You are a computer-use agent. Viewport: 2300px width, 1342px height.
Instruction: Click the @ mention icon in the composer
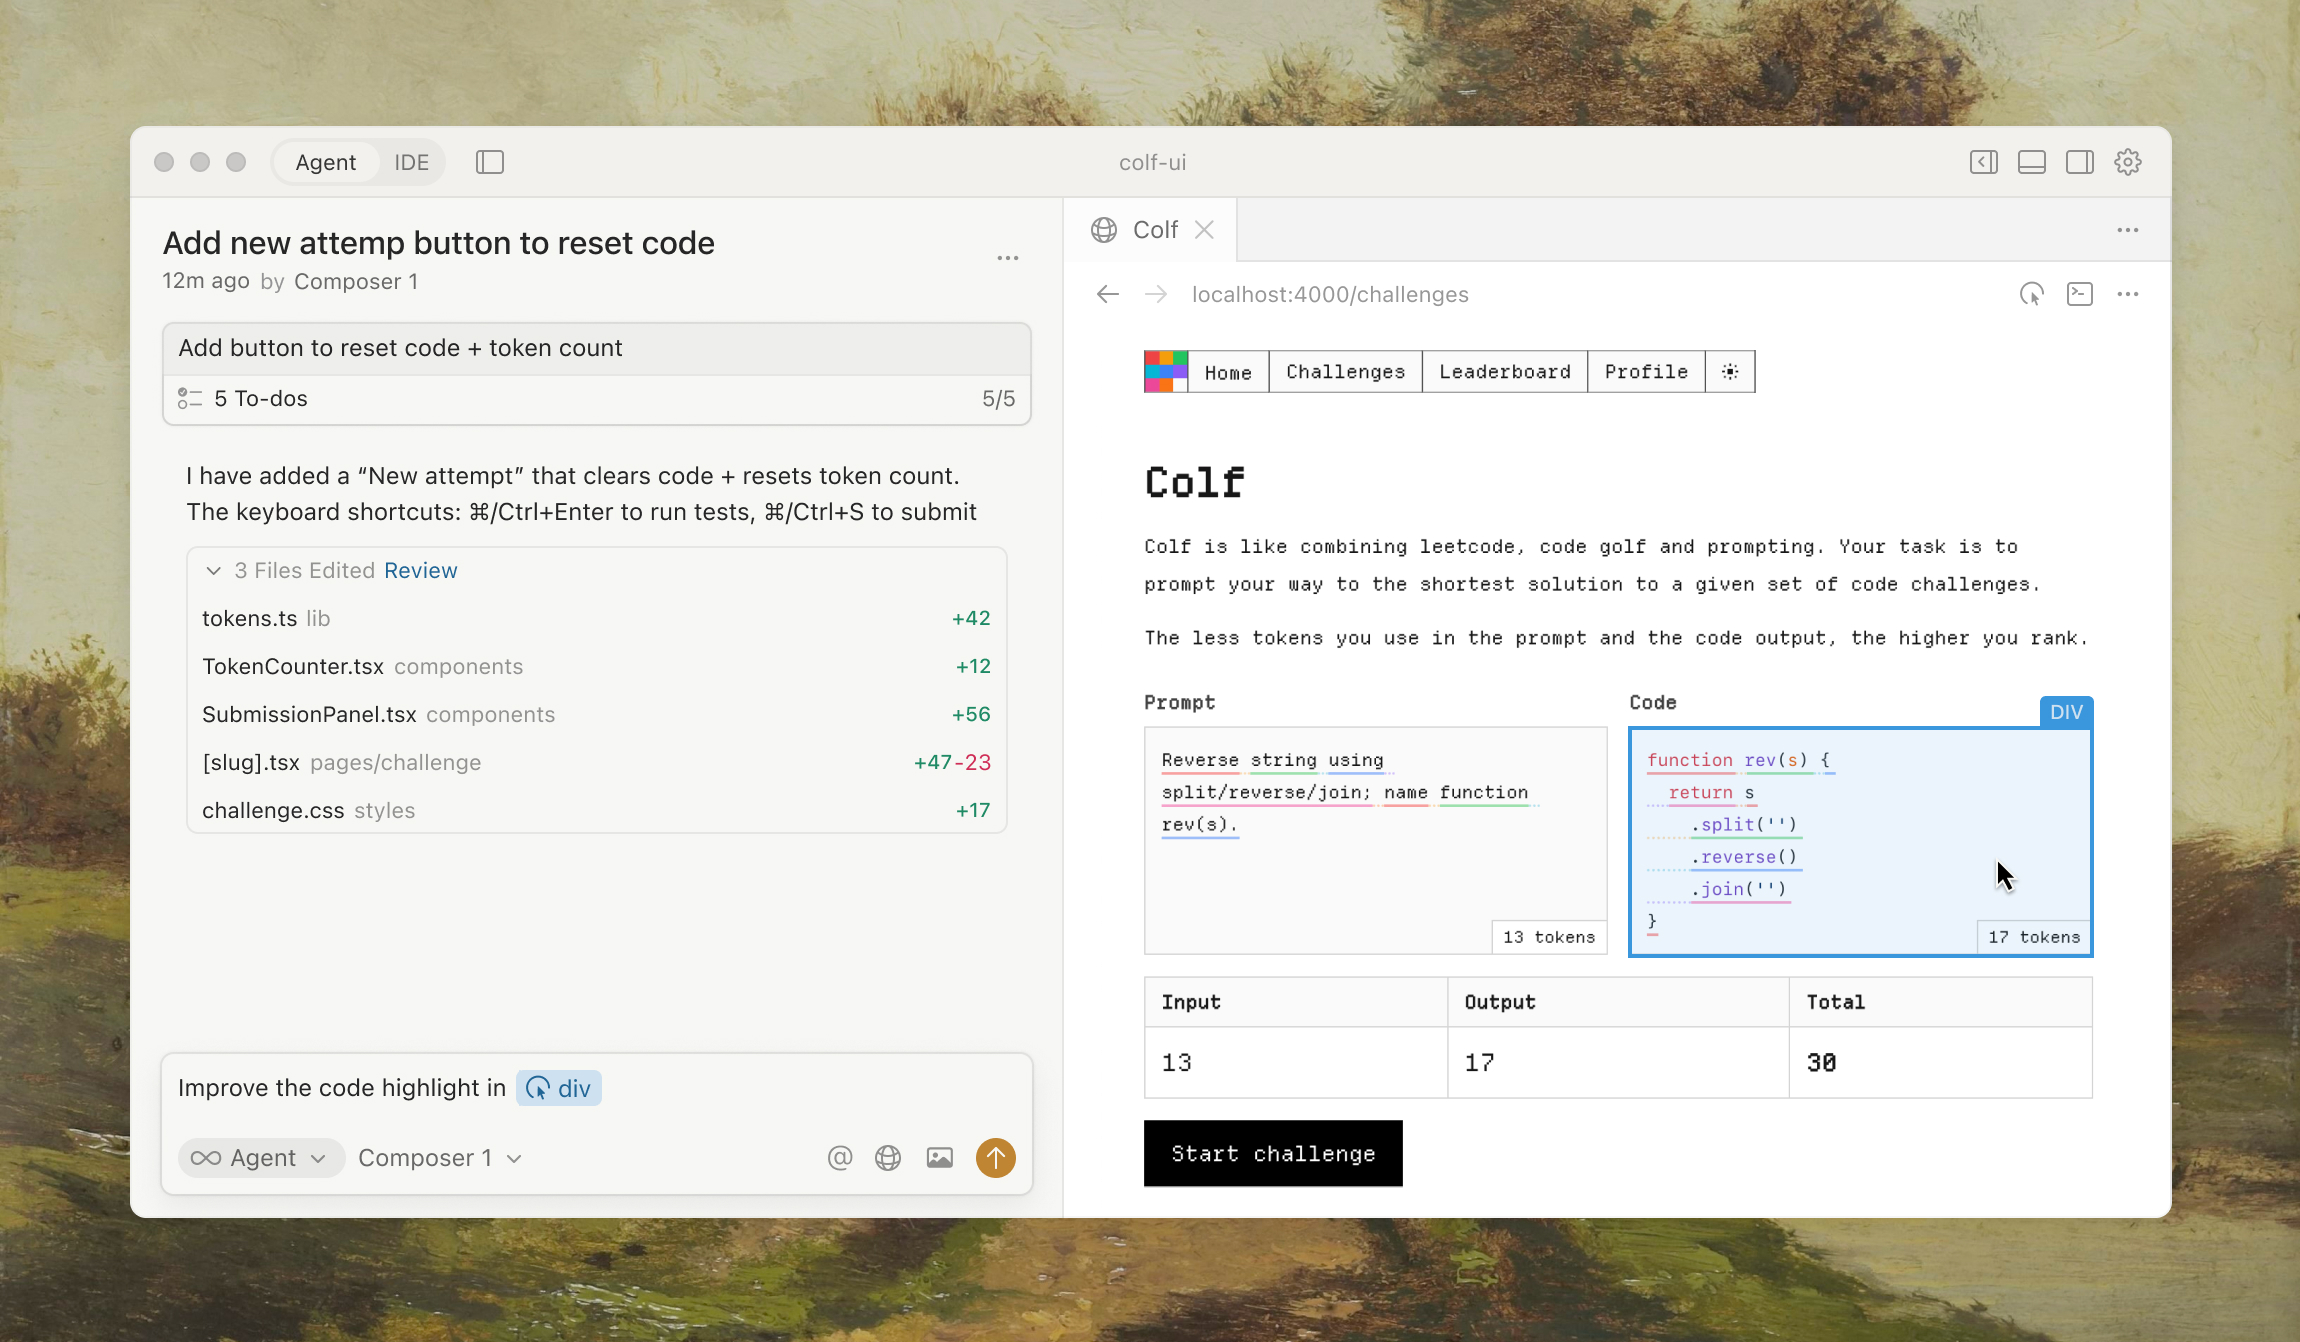838,1157
